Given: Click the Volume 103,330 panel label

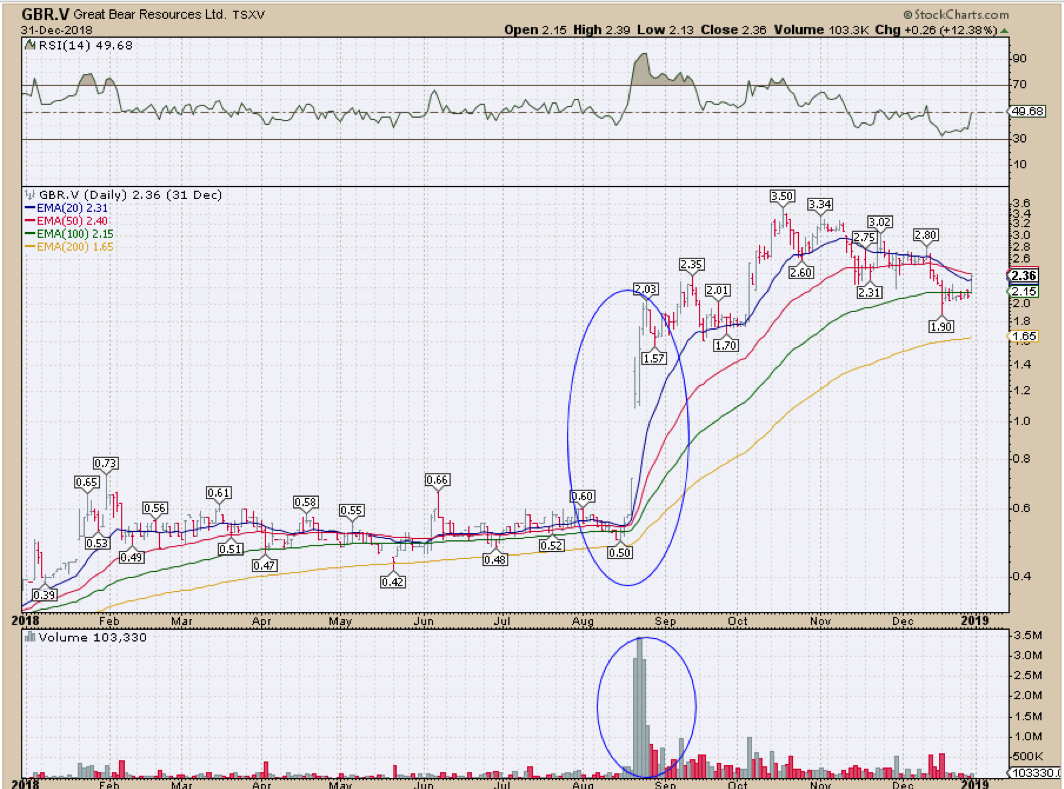Looking at the screenshot, I should (x=92, y=637).
